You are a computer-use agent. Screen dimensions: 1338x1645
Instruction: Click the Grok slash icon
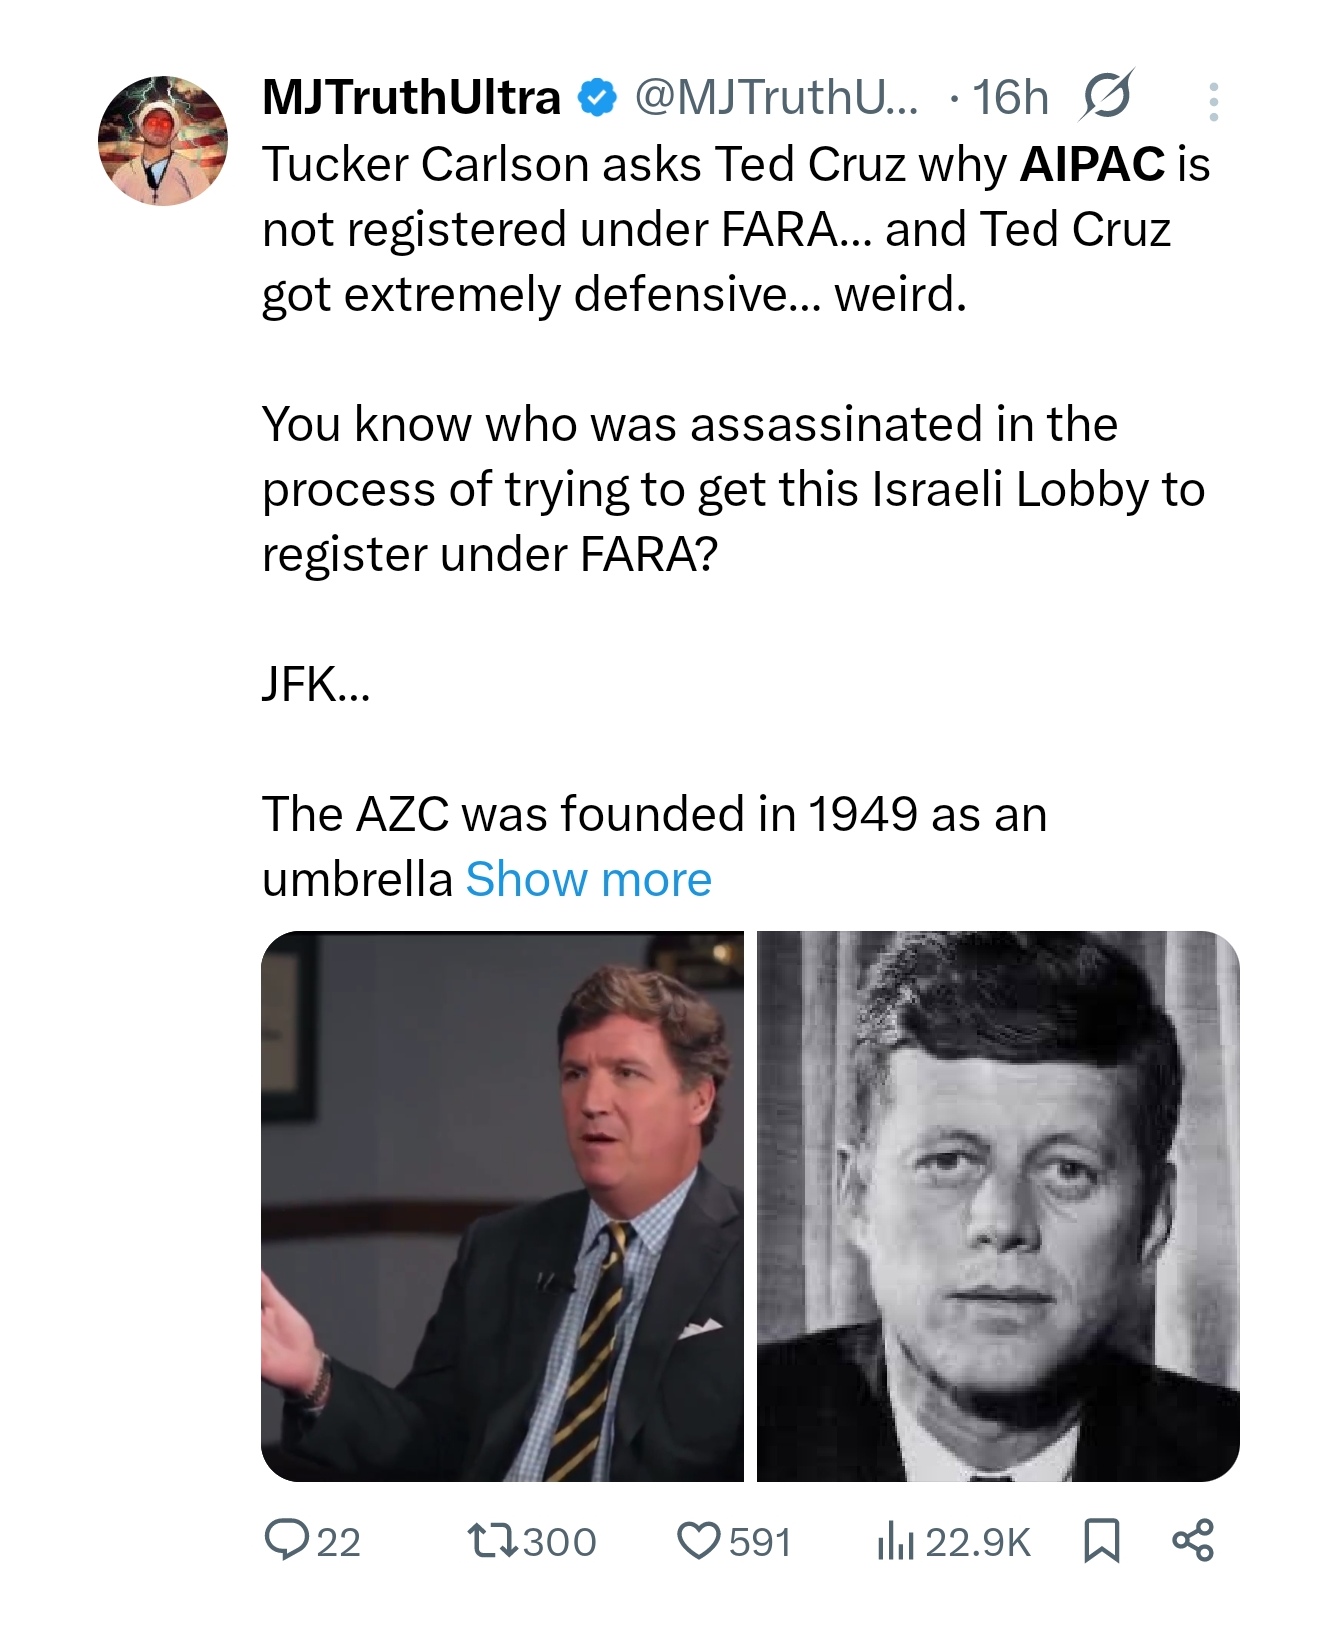(x=1106, y=96)
